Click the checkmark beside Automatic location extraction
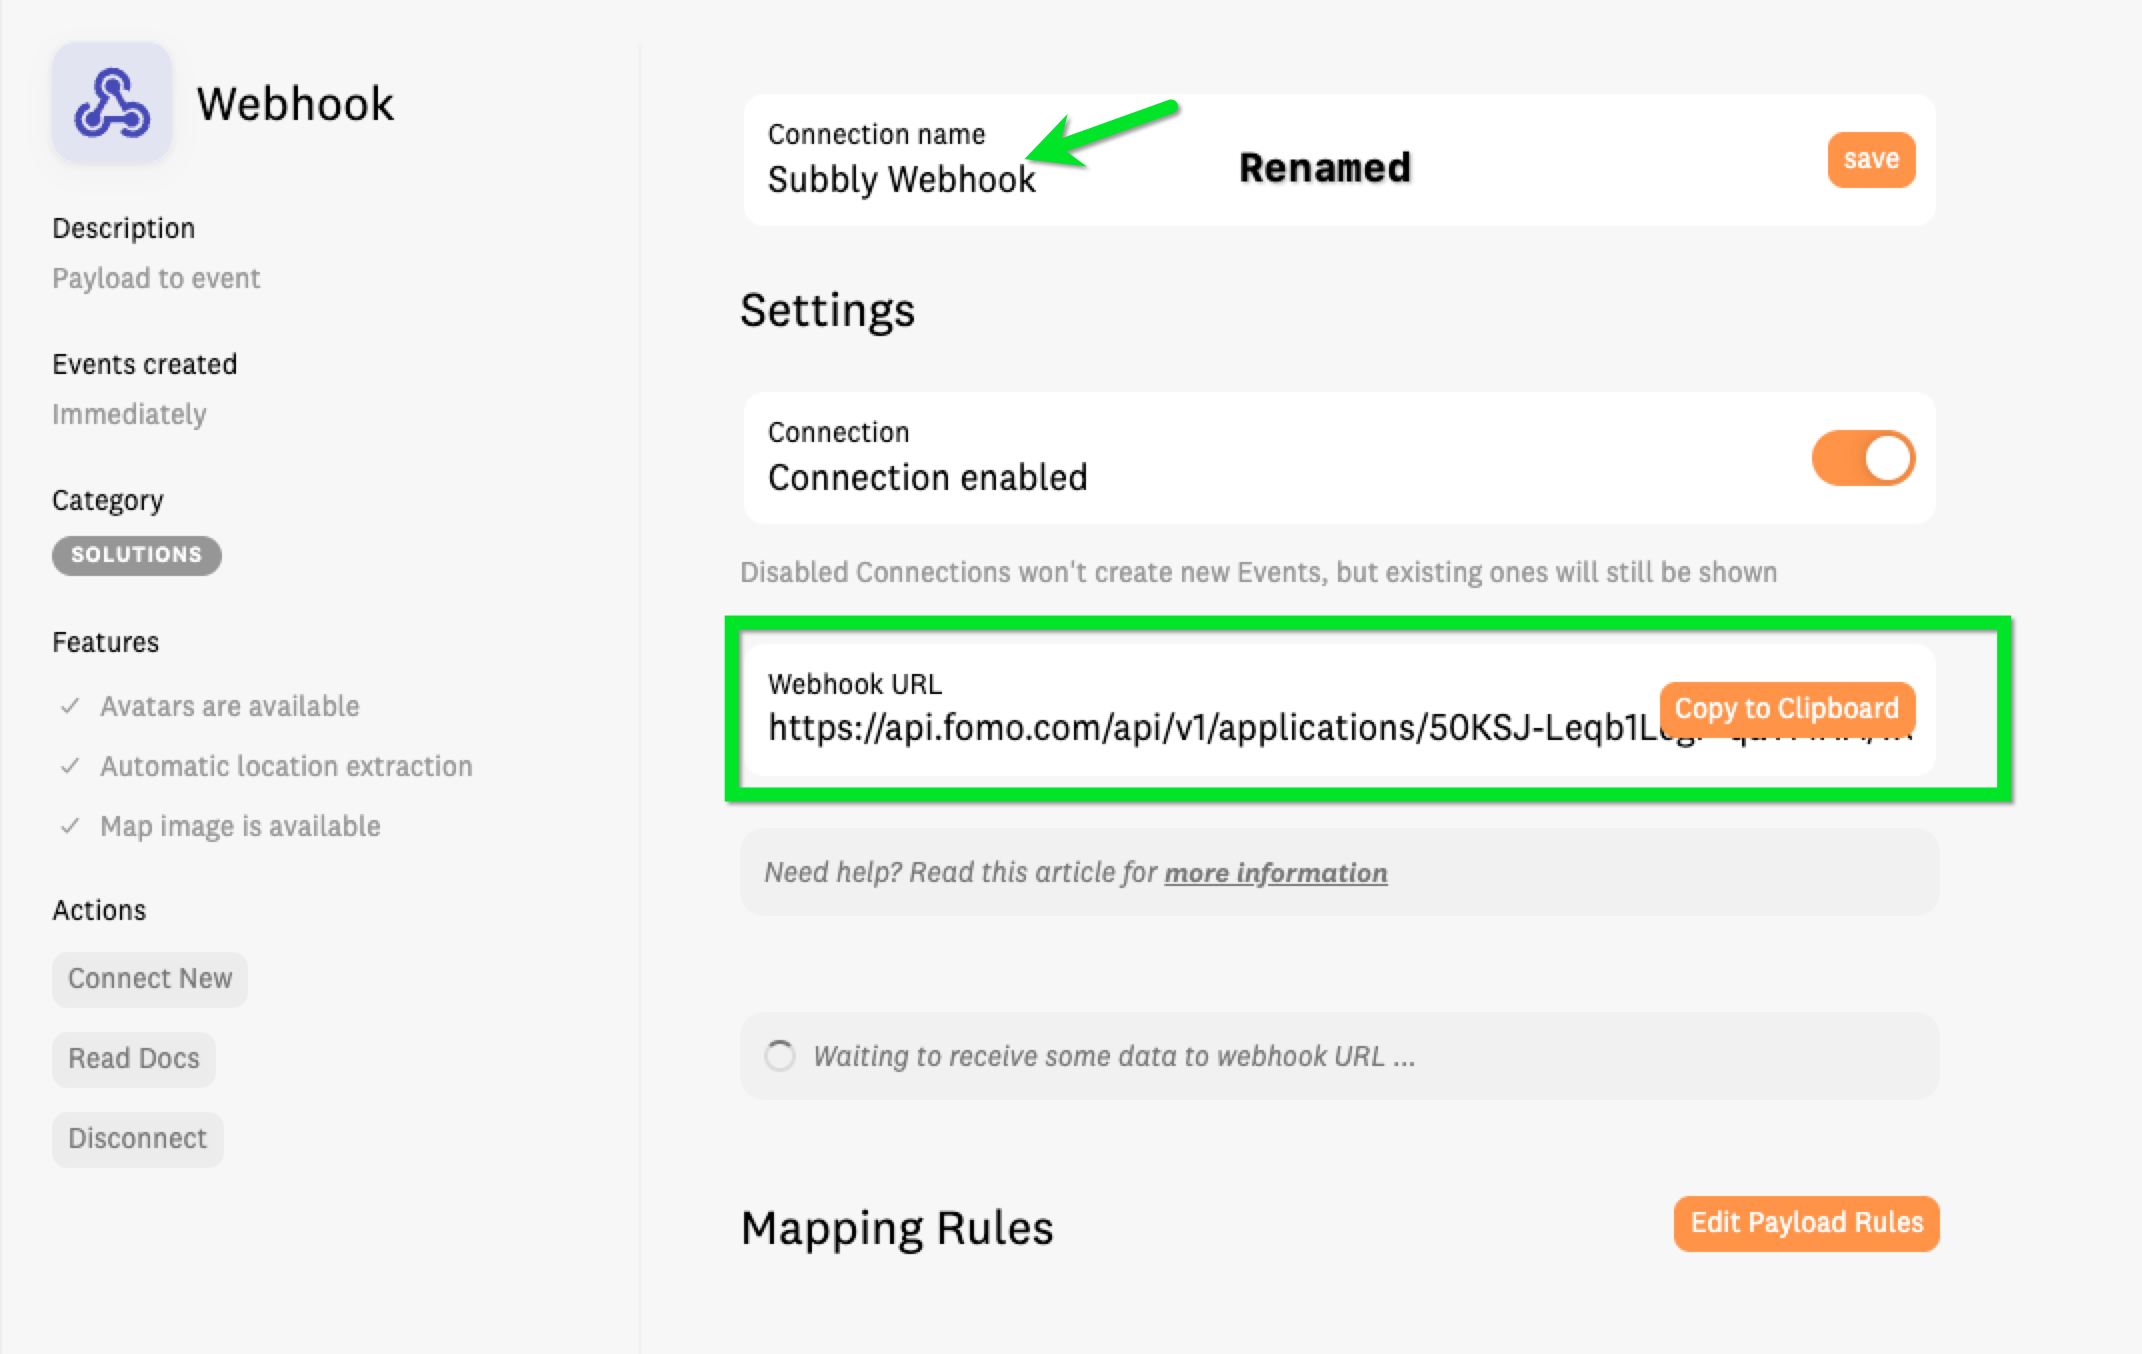Viewport: 2142px width, 1354px height. pos(70,766)
